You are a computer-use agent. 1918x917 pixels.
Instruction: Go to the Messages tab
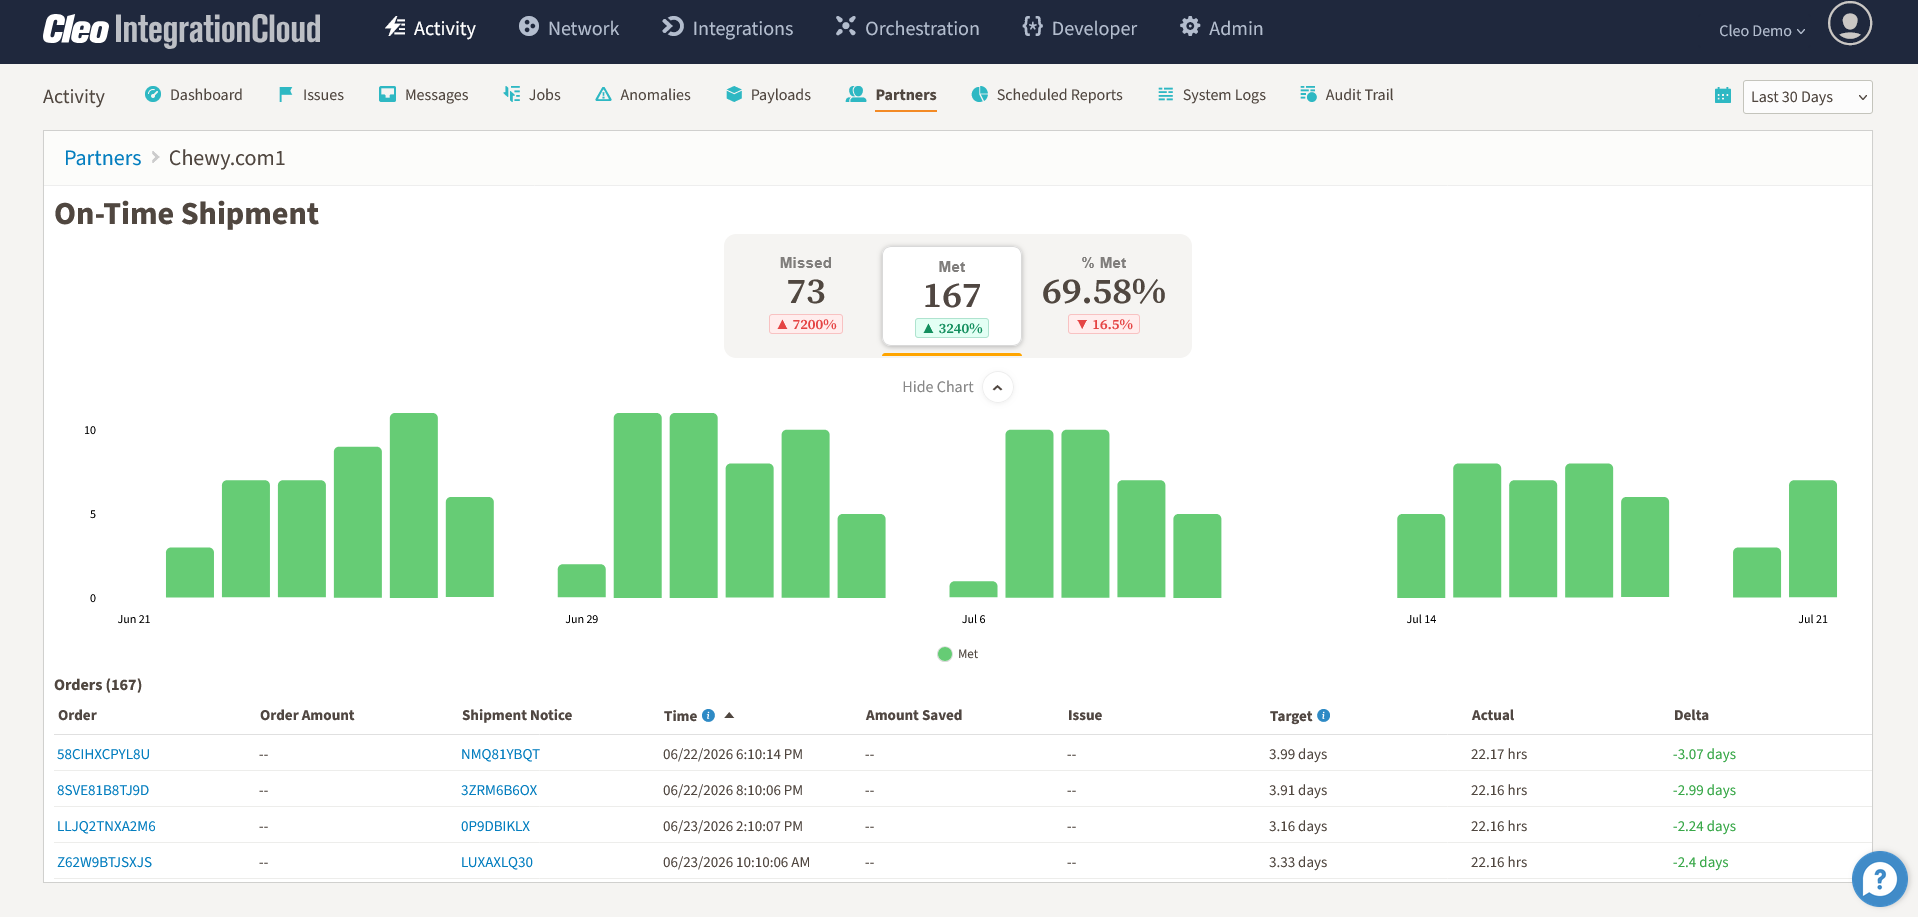(x=424, y=95)
